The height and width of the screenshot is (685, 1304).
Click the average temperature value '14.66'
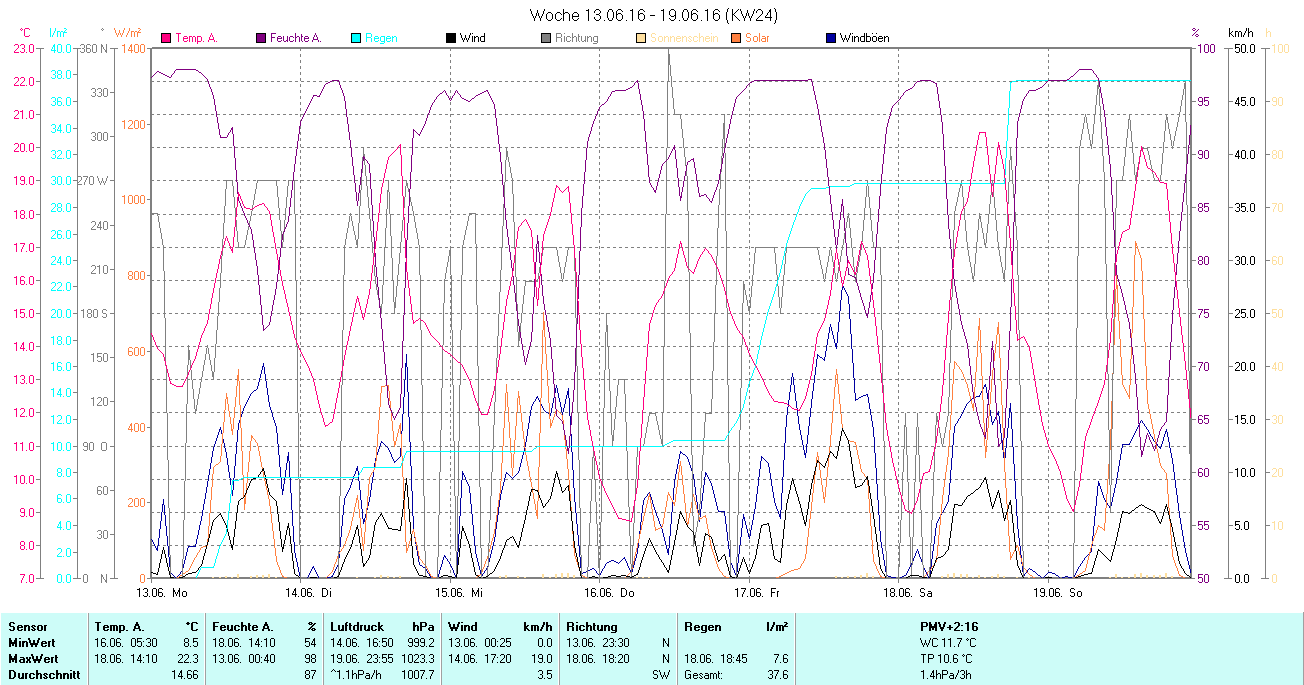(185, 675)
